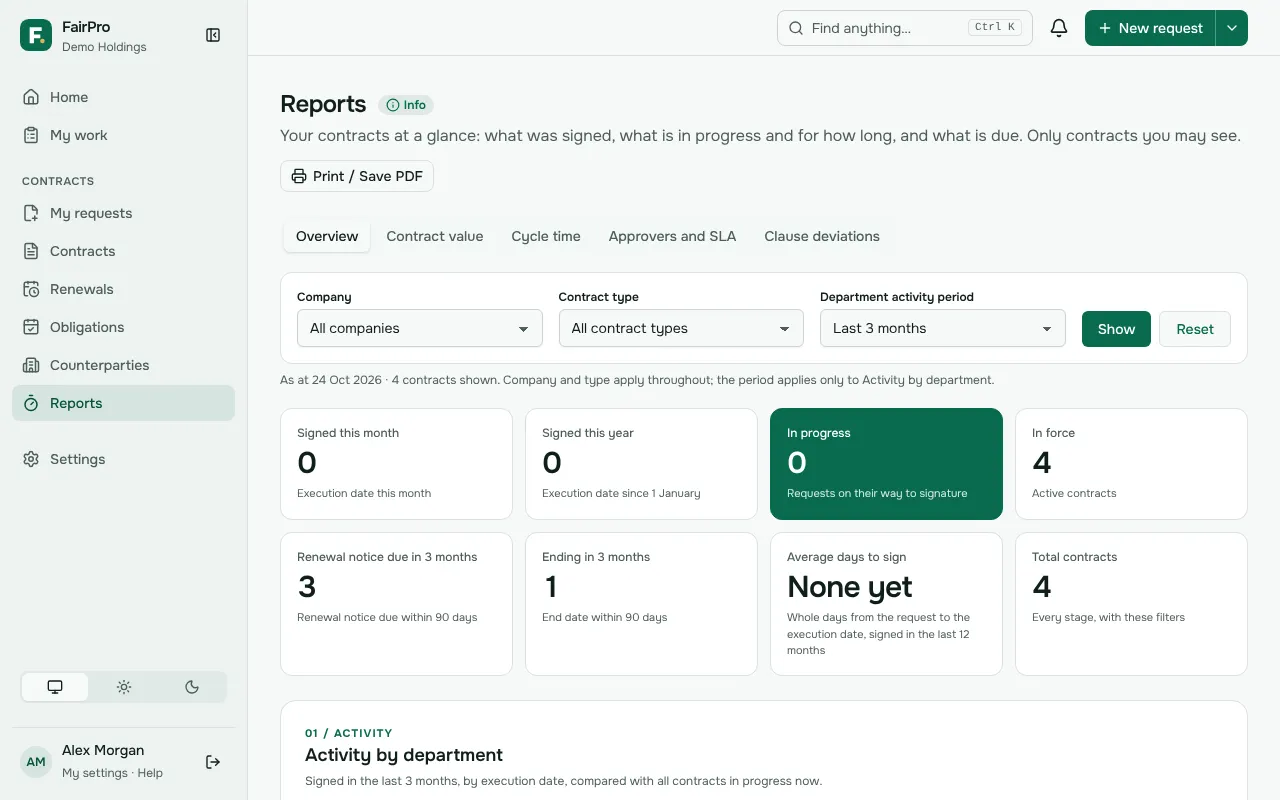Switch to the Cycle time tab
Image resolution: width=1280 pixels, height=800 pixels.
546,237
